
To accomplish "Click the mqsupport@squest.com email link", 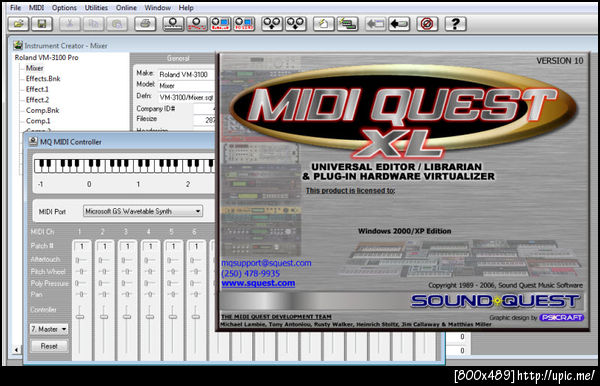I will (x=266, y=263).
